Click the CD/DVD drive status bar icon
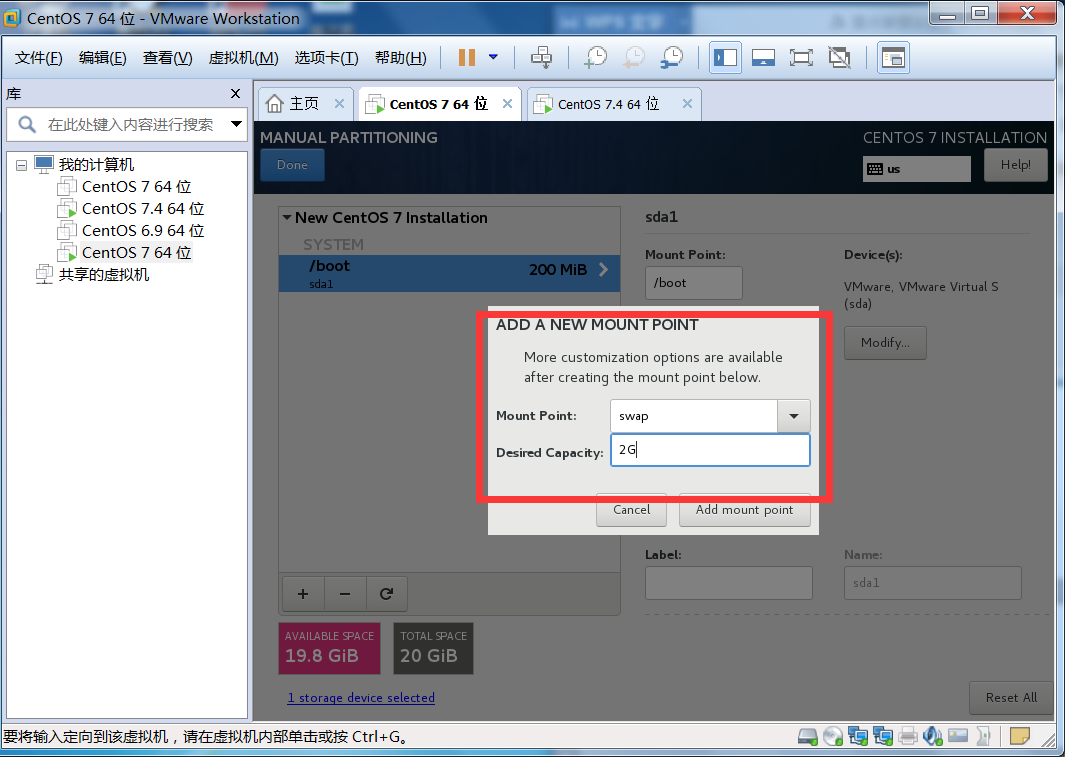The width and height of the screenshot is (1065, 757). [833, 736]
